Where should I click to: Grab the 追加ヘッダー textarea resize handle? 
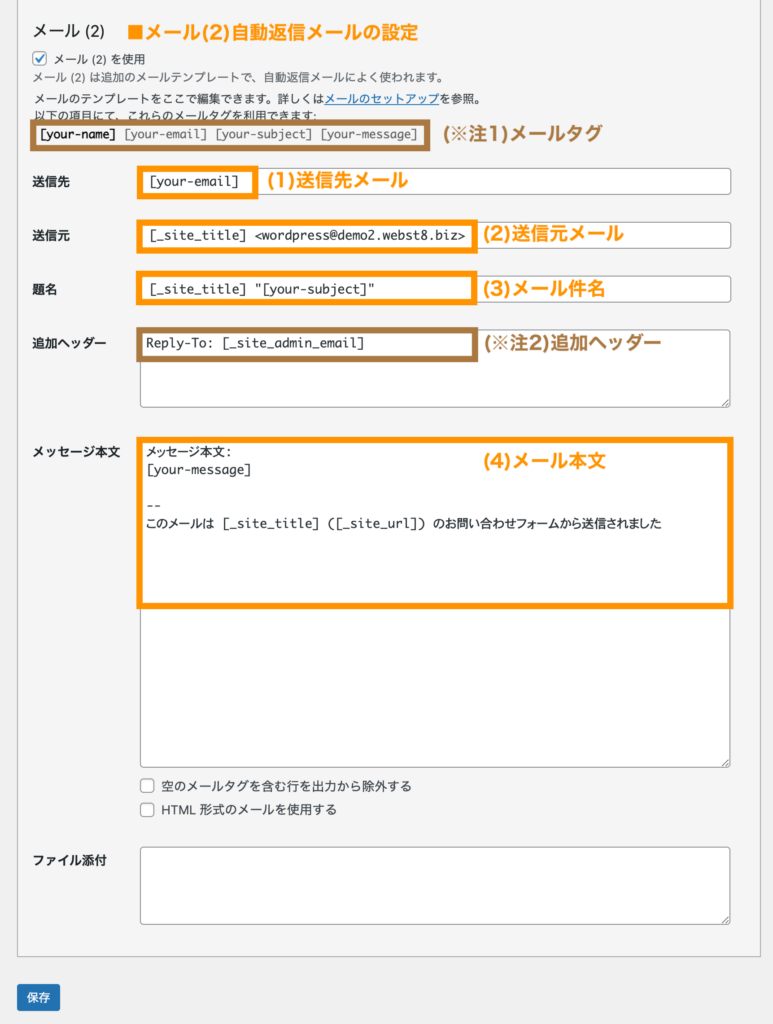[724, 401]
